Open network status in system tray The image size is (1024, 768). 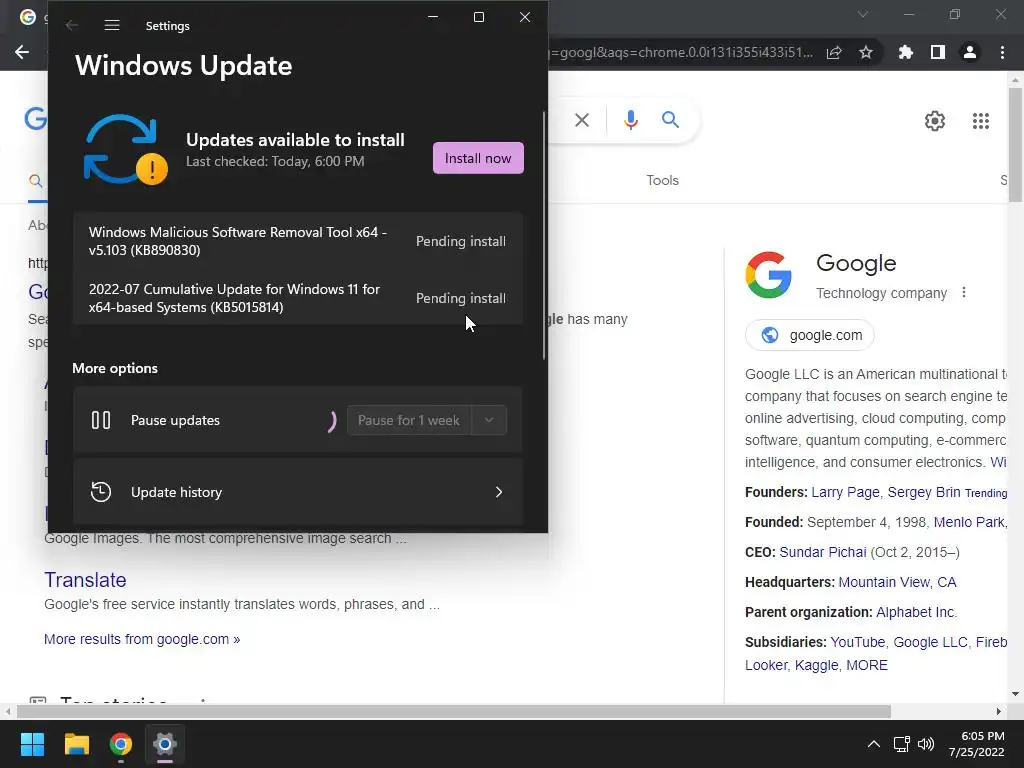(x=902, y=744)
